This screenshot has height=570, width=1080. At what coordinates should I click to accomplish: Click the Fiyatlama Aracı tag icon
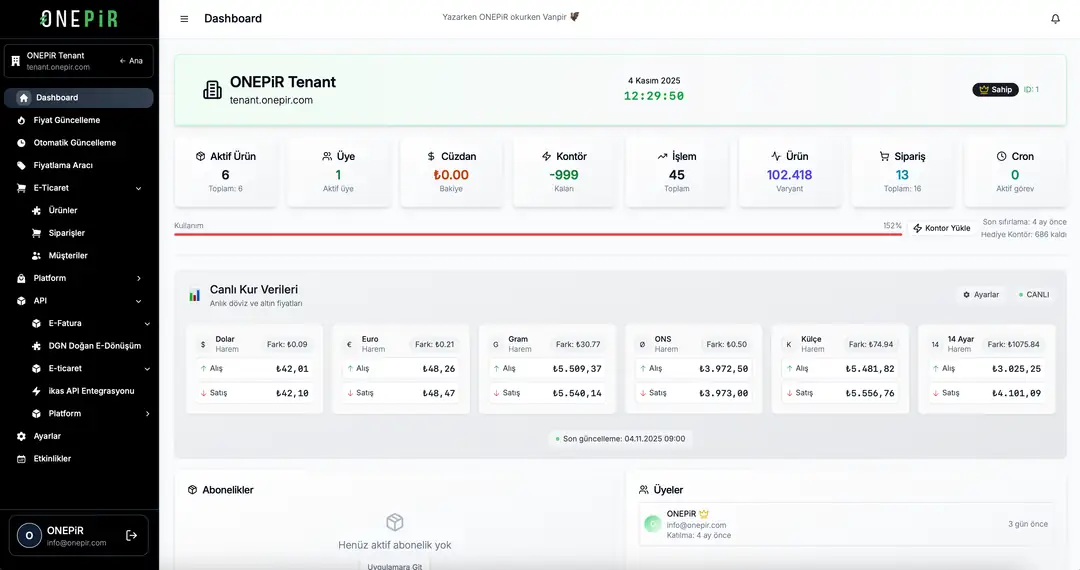22,165
